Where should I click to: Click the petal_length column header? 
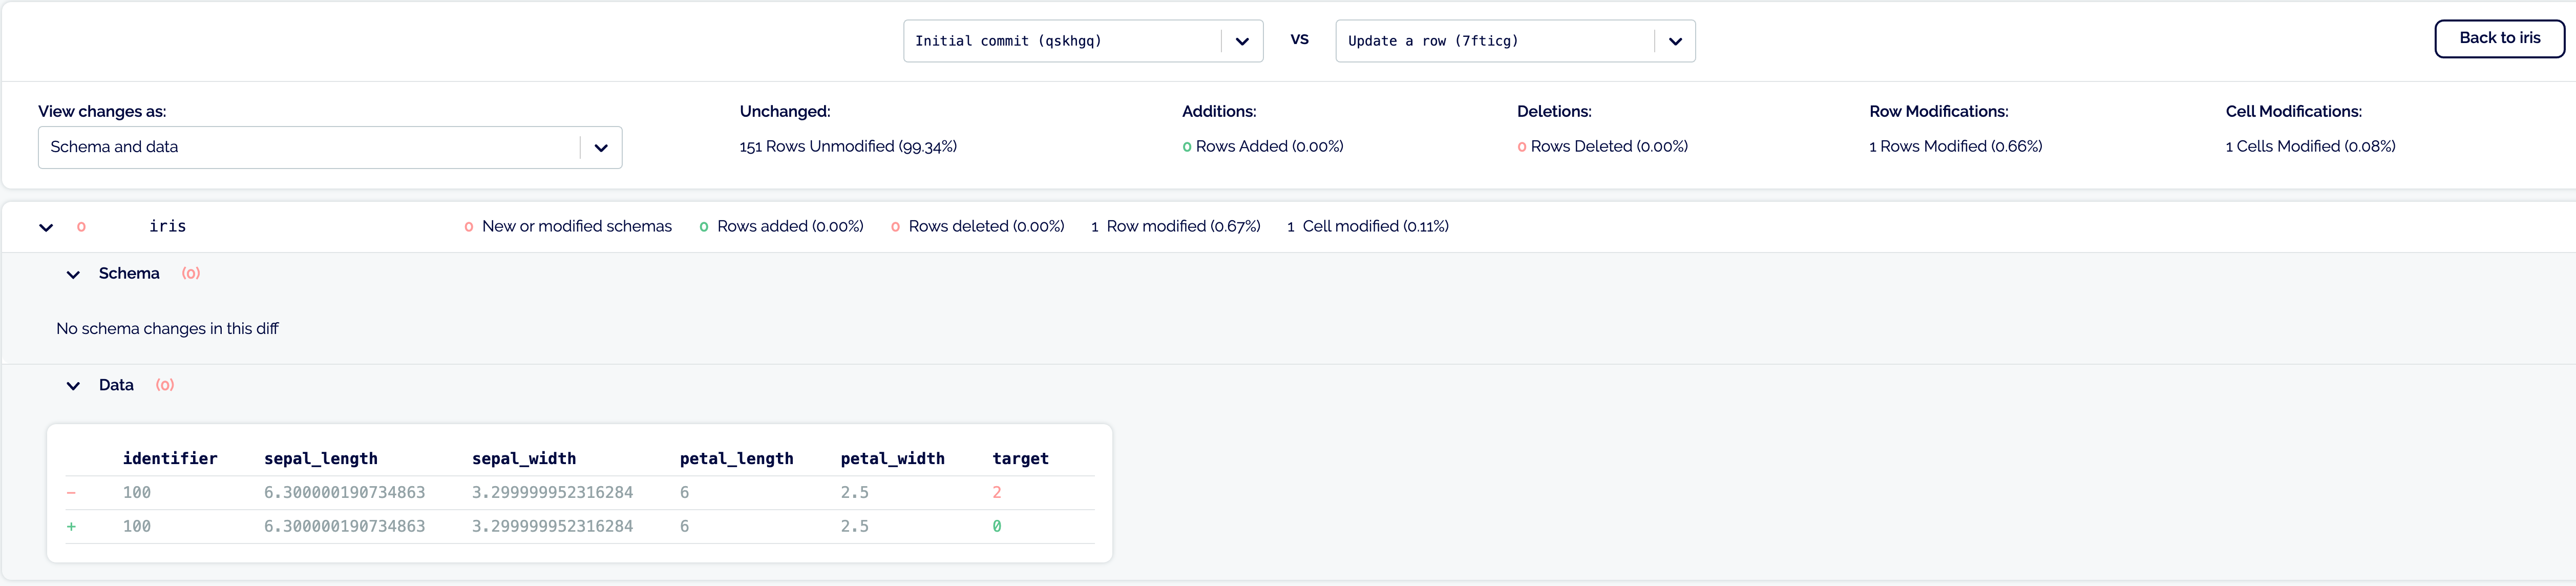click(x=736, y=459)
